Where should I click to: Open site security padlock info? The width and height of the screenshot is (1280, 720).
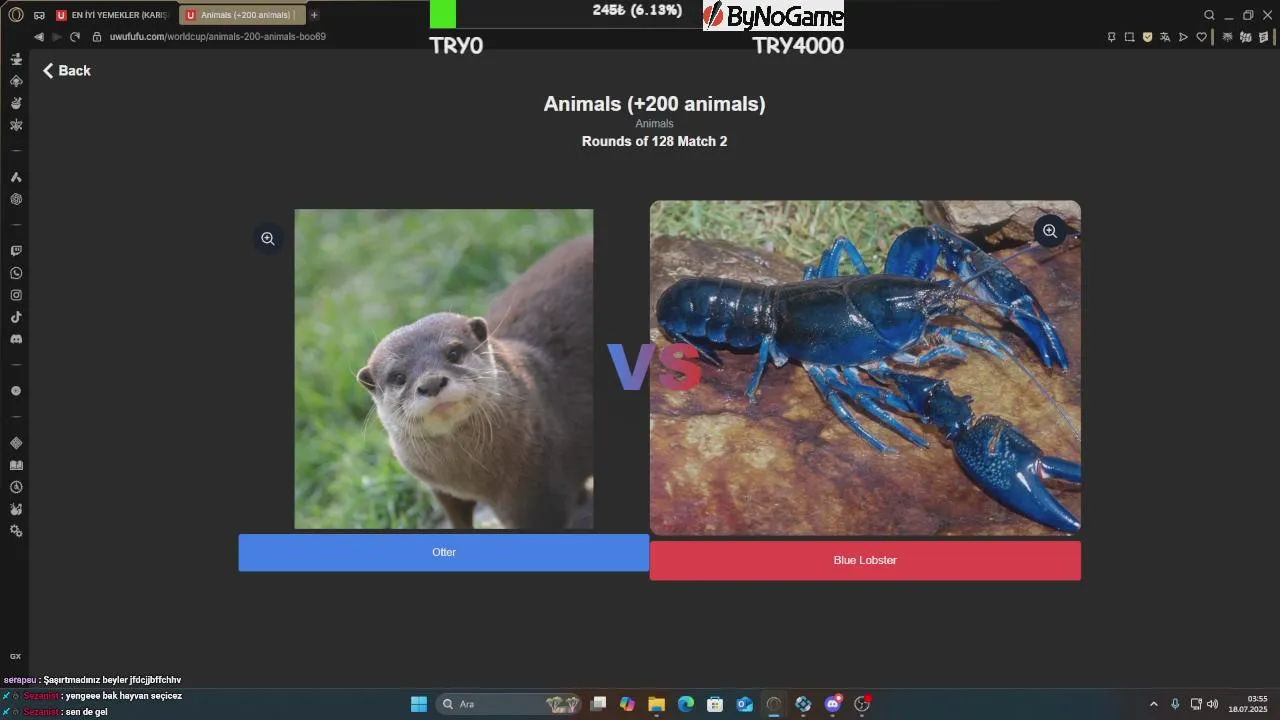(97, 37)
